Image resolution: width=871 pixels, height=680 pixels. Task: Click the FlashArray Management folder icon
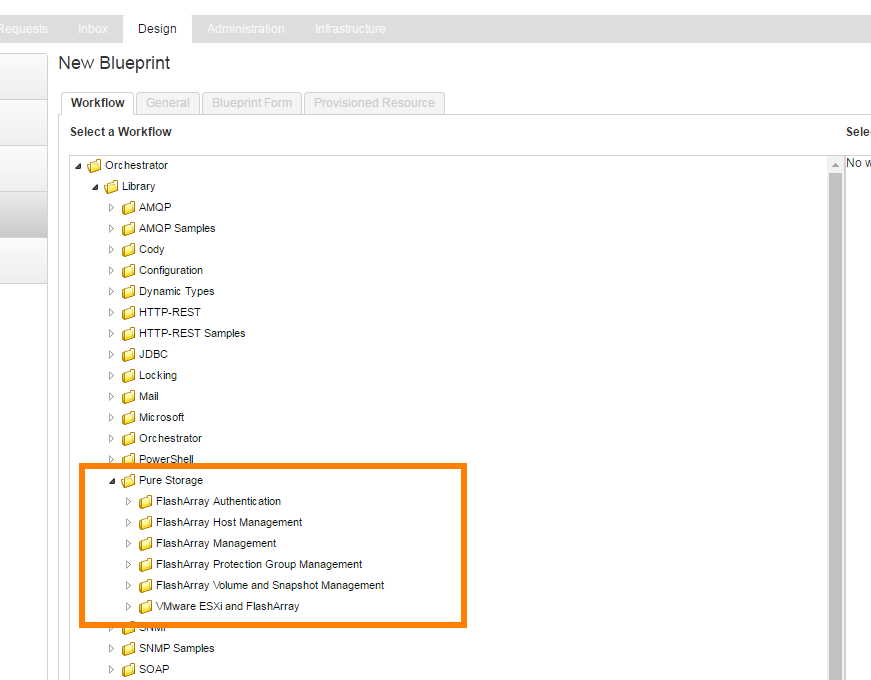[146, 543]
